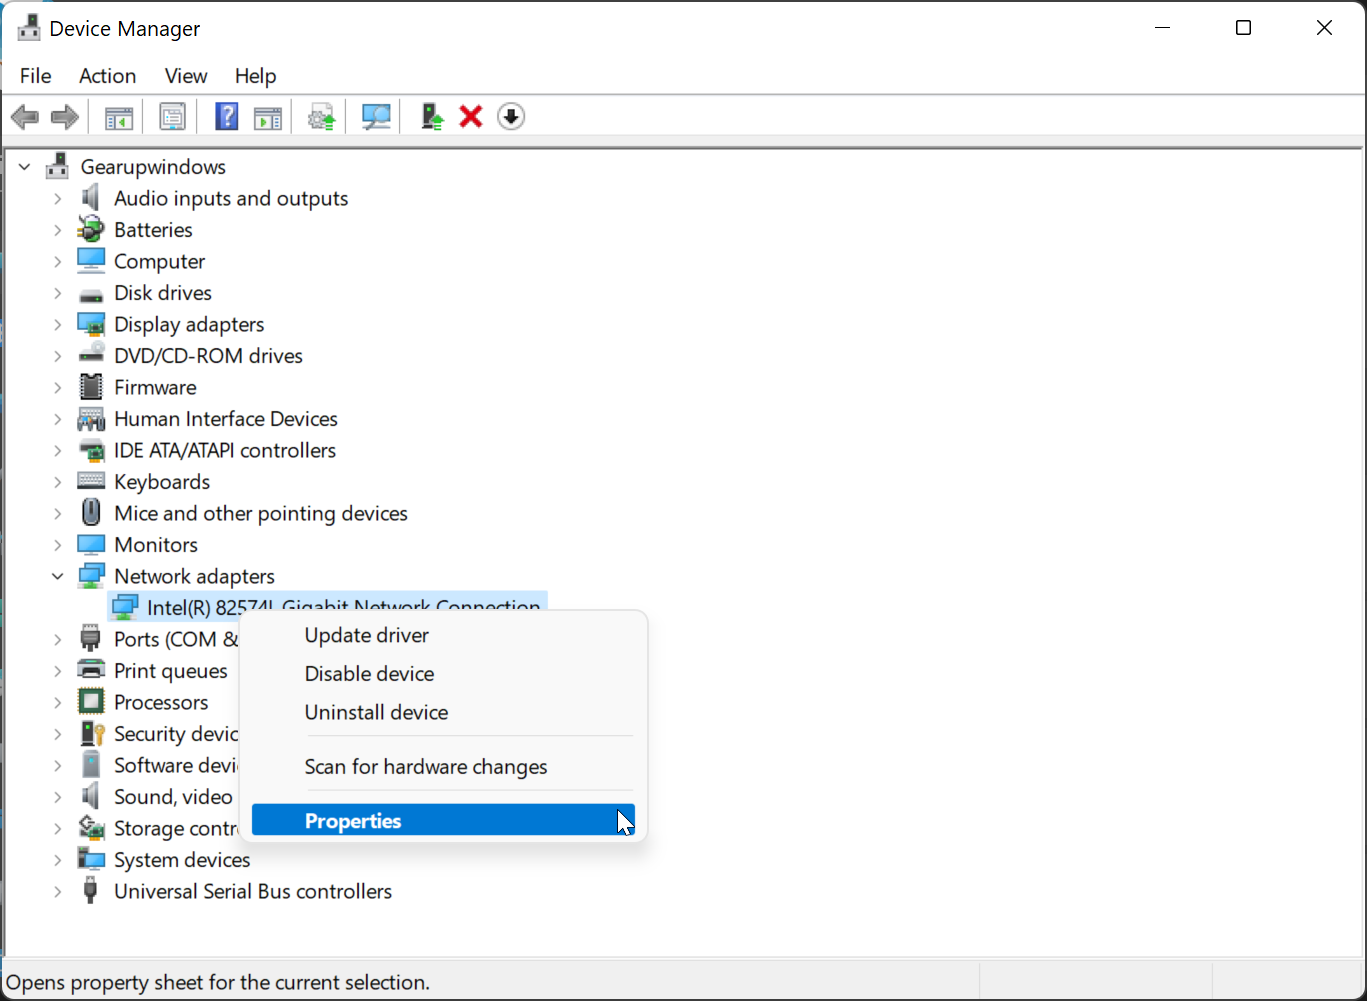Click the Computer category monitor icon
This screenshot has width=1367, height=1001.
coord(91,261)
